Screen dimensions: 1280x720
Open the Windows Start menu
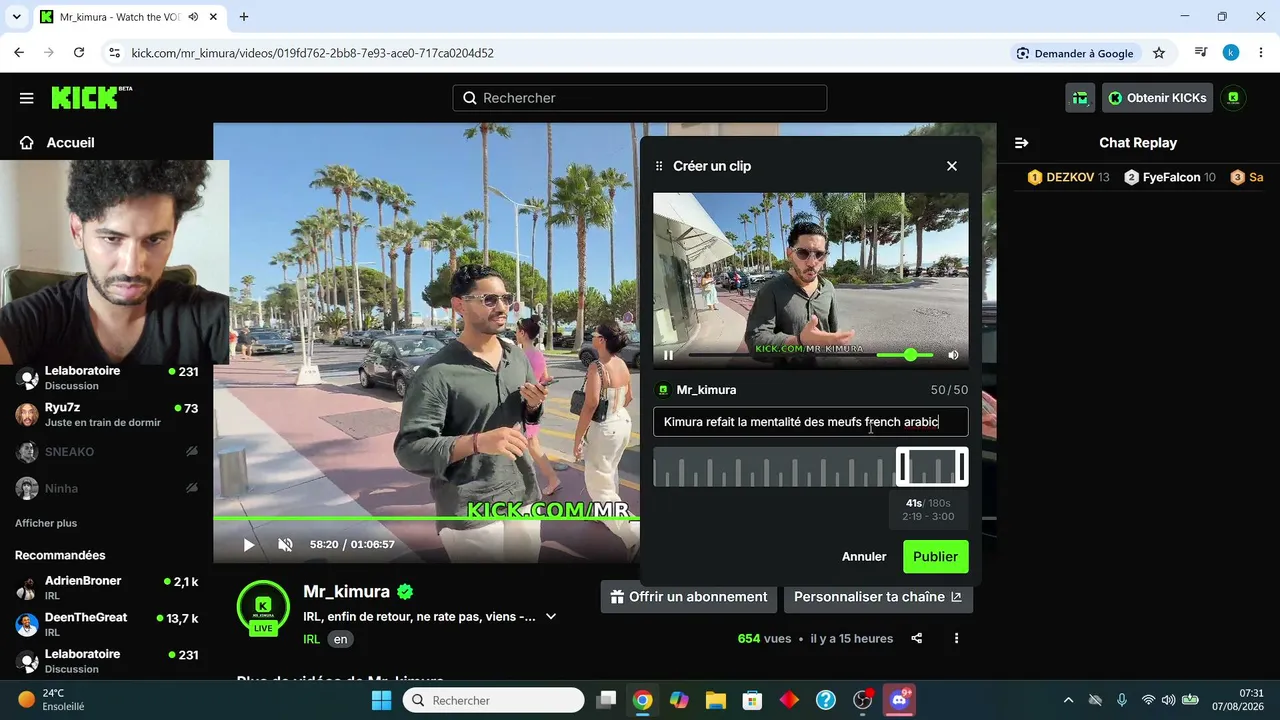pyautogui.click(x=382, y=700)
